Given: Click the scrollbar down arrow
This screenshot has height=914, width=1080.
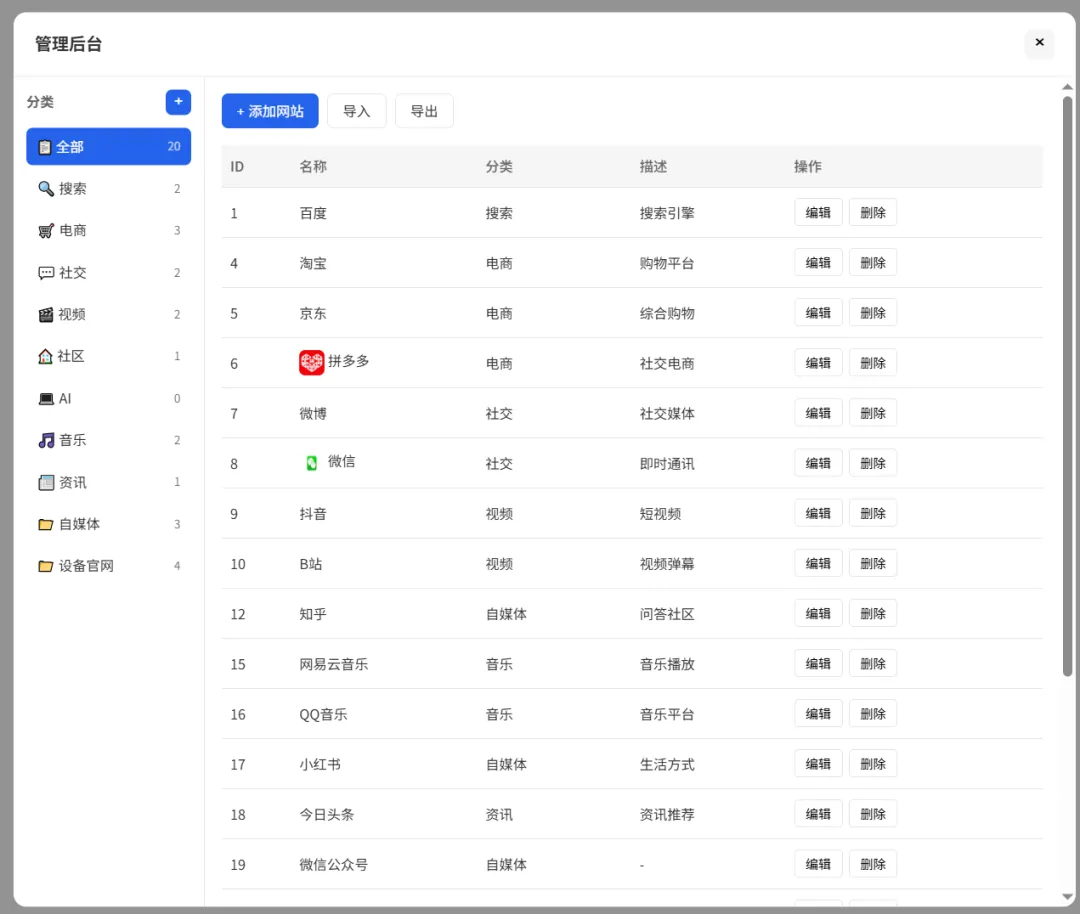Looking at the screenshot, I should click(1067, 897).
